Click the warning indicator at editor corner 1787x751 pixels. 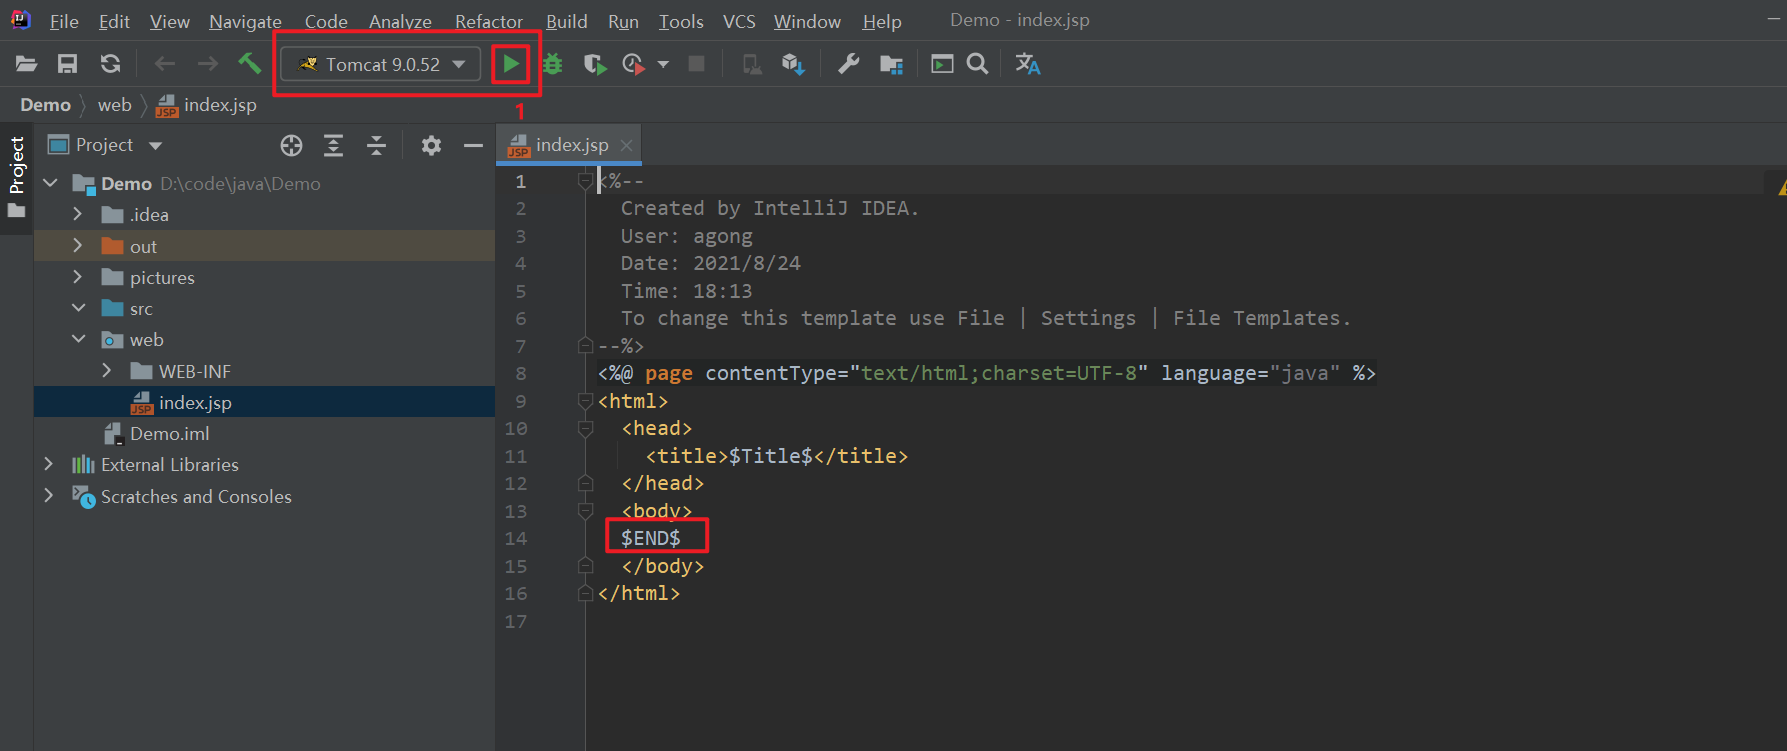[x=1782, y=187]
